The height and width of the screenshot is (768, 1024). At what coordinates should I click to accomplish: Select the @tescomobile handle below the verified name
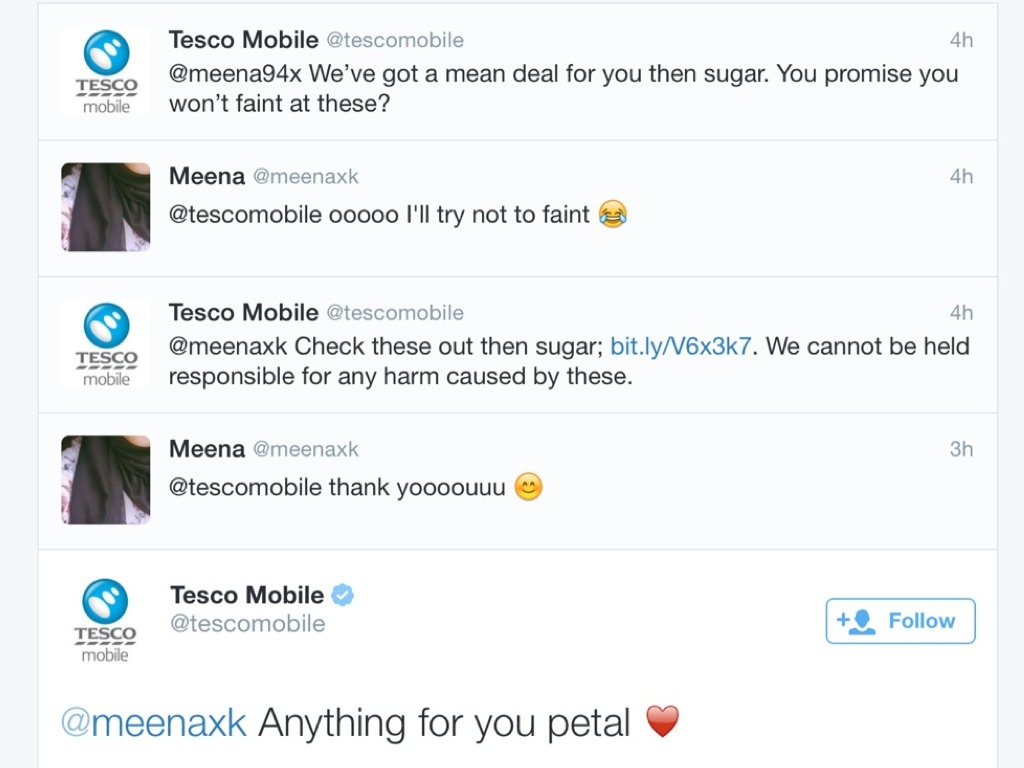tap(248, 624)
